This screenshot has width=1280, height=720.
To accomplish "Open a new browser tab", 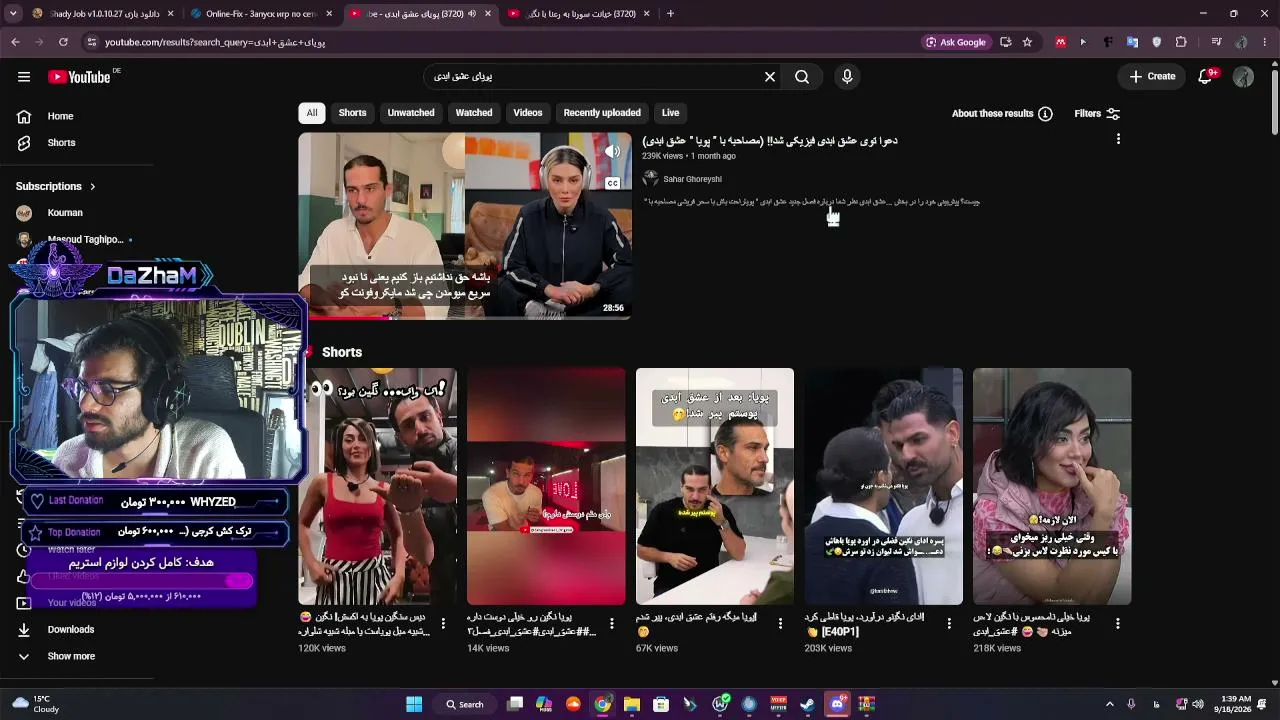I will [x=670, y=14].
